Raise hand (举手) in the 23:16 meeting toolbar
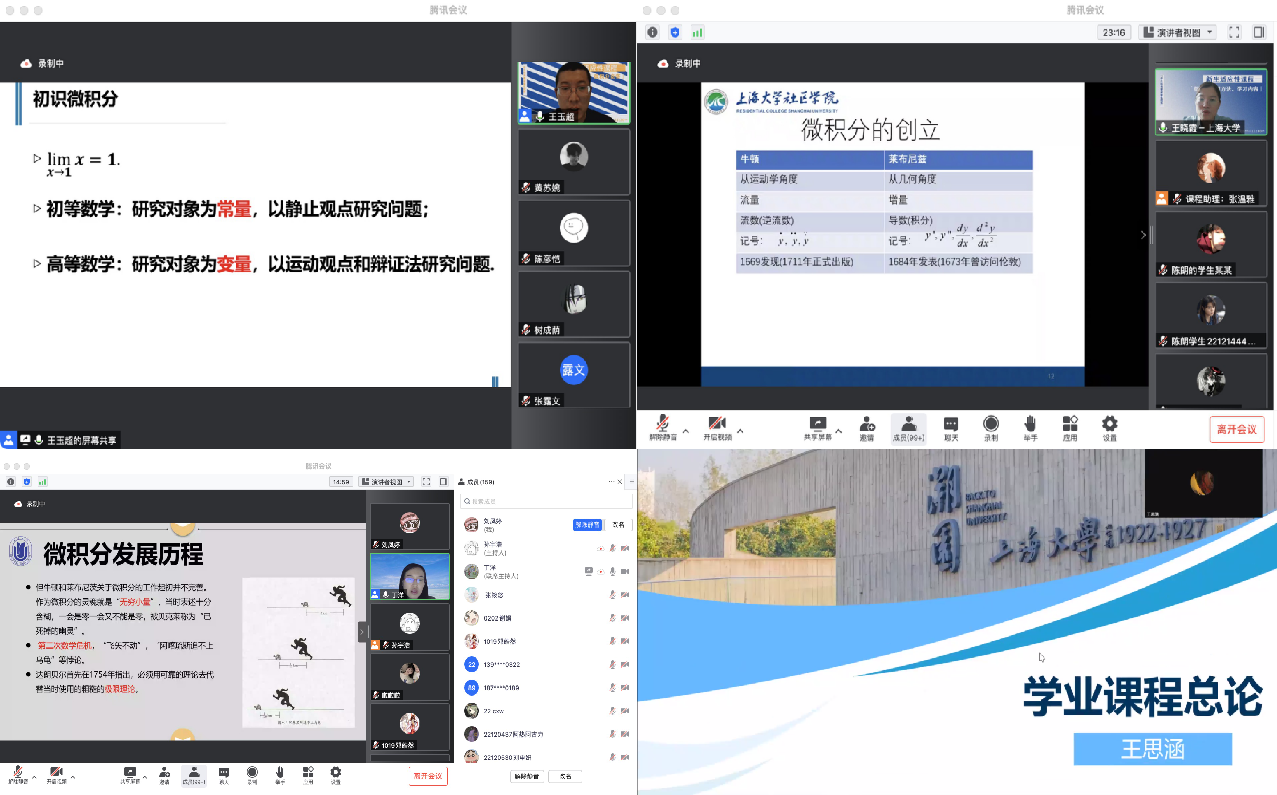 (1030, 427)
